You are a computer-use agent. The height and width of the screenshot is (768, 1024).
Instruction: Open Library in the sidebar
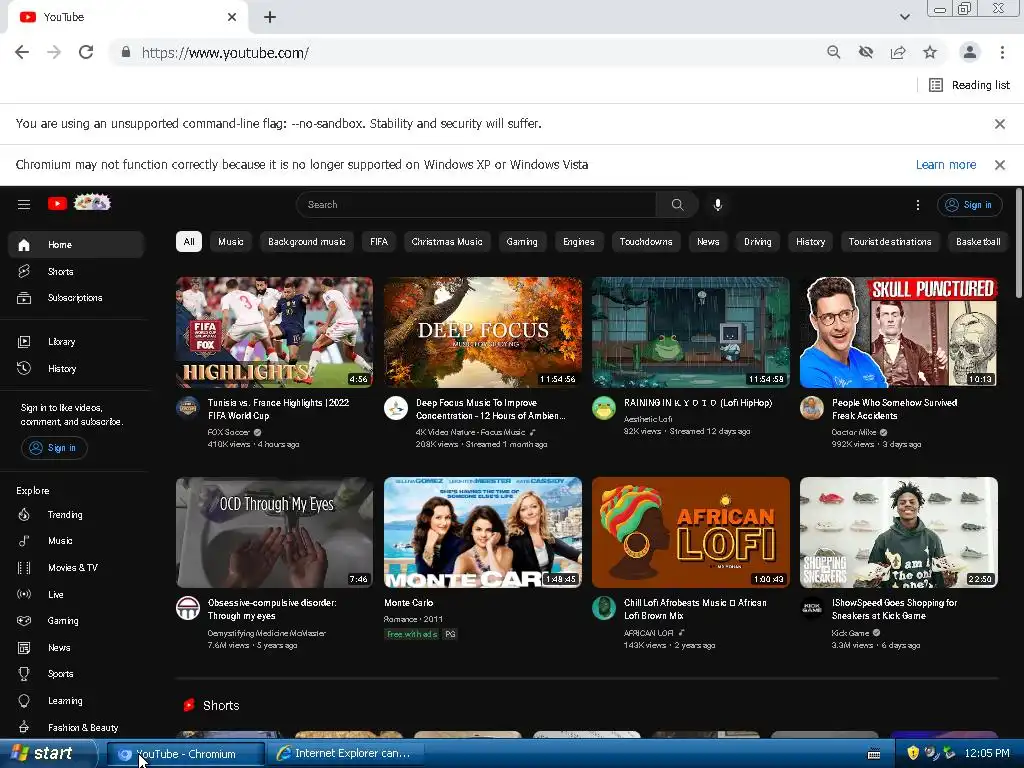[x=76, y=342]
